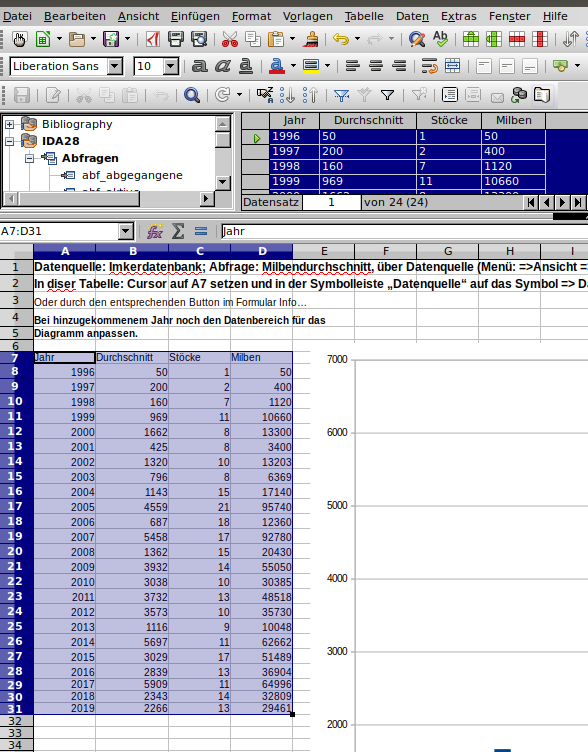Sort data source descending
588x752 pixels.
pos(310,95)
